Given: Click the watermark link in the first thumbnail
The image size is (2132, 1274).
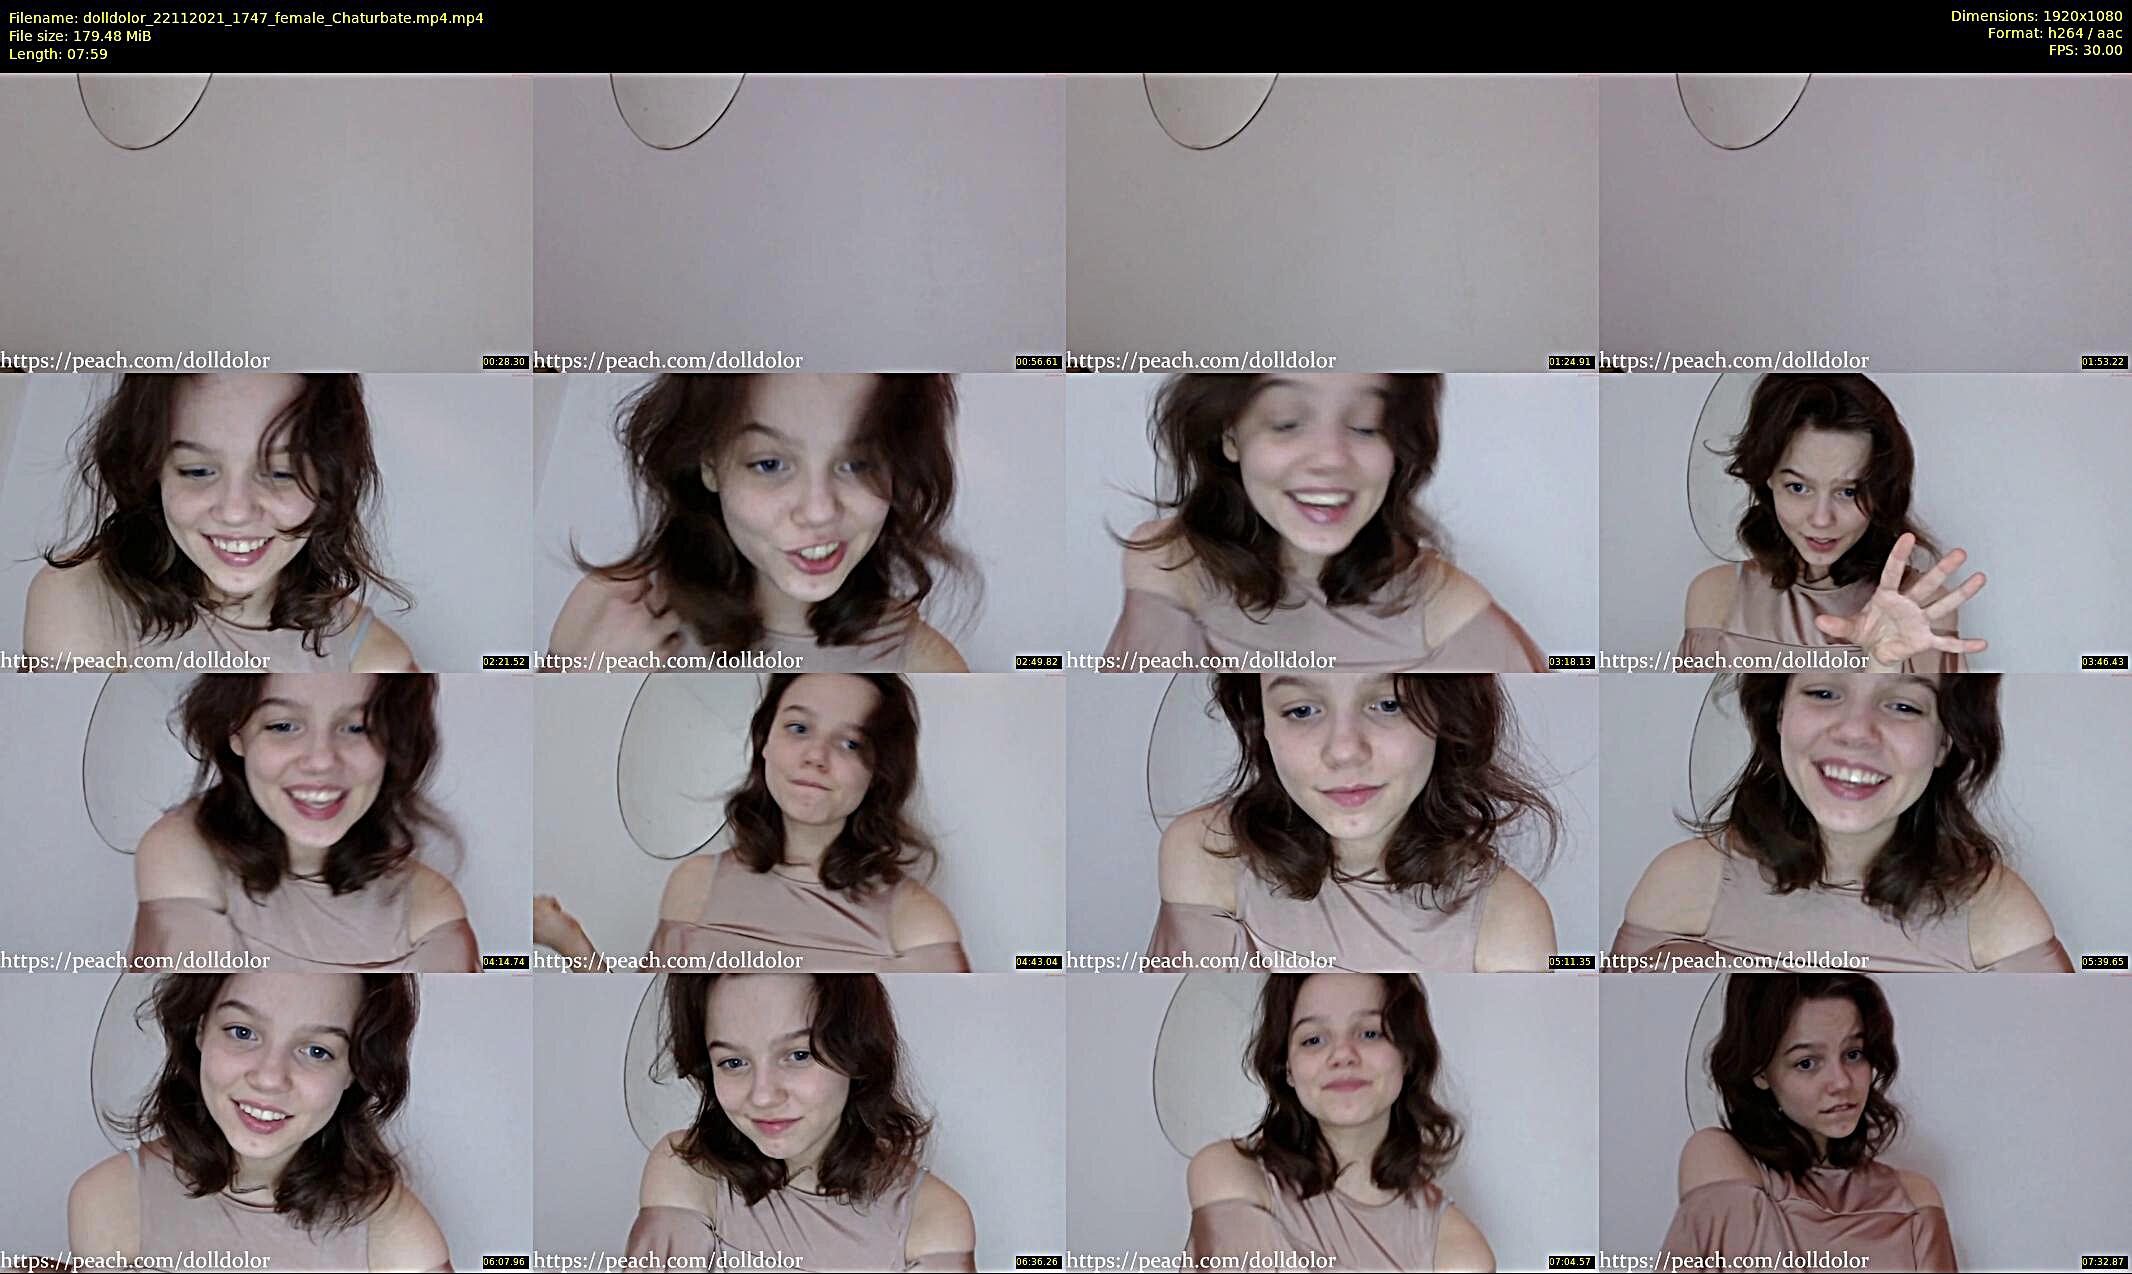Looking at the screenshot, I should pos(135,361).
